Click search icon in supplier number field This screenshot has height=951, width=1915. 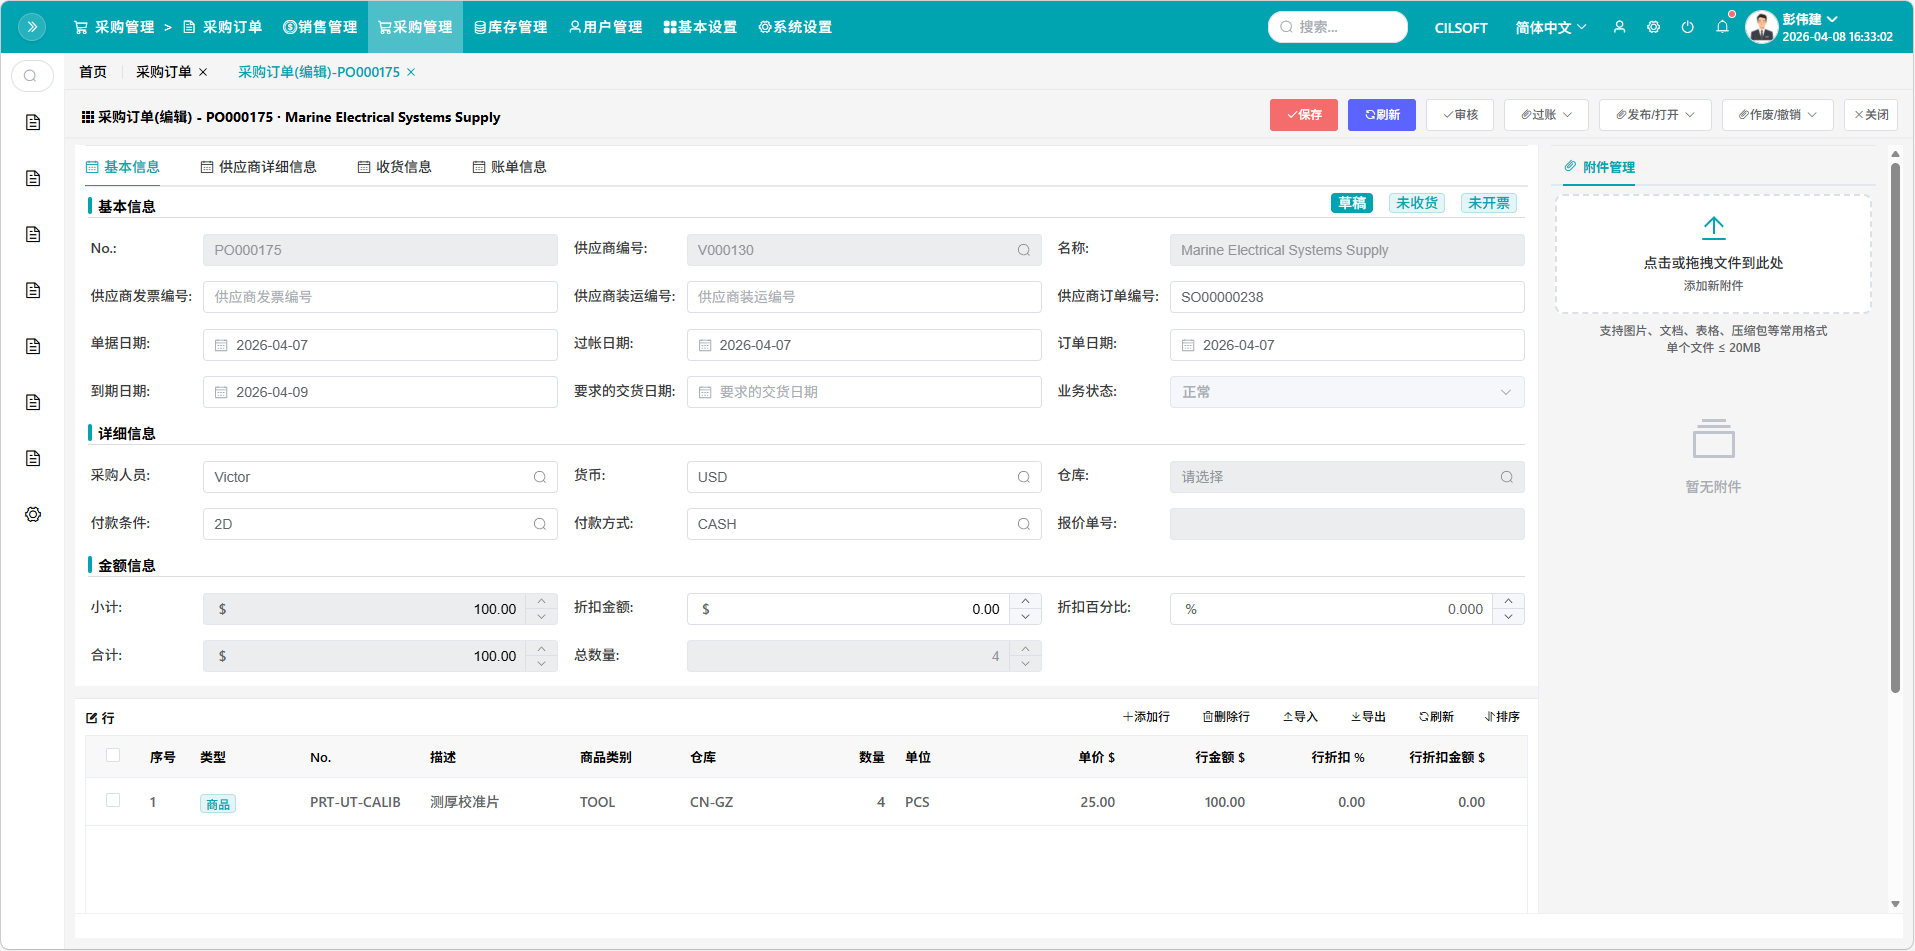pos(1023,250)
